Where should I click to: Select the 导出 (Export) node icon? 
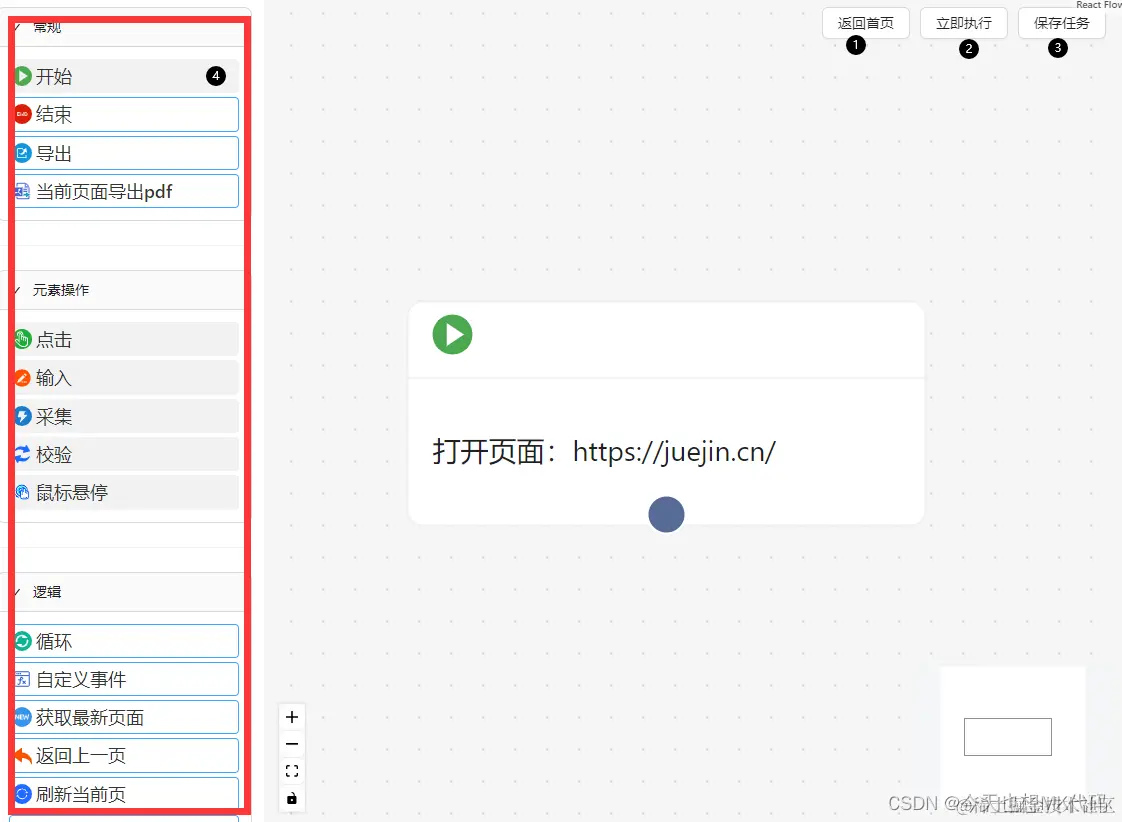[23, 152]
